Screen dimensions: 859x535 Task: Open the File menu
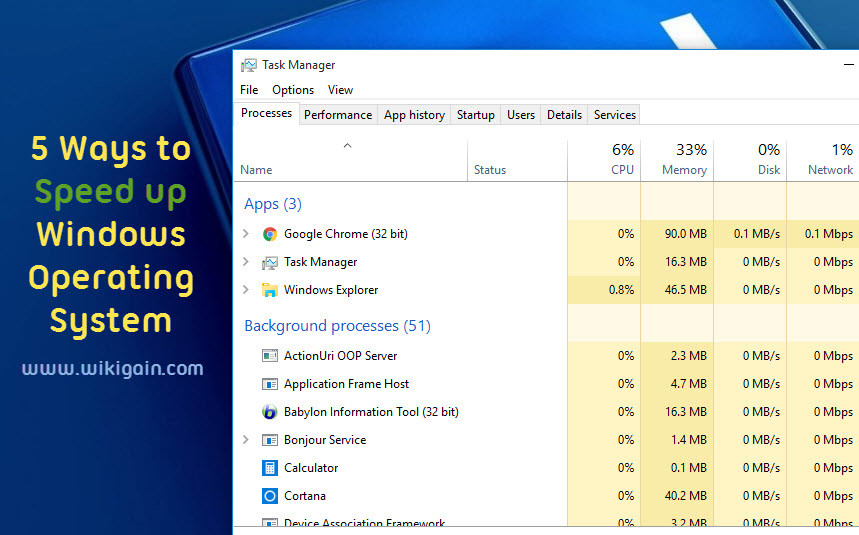pos(249,90)
